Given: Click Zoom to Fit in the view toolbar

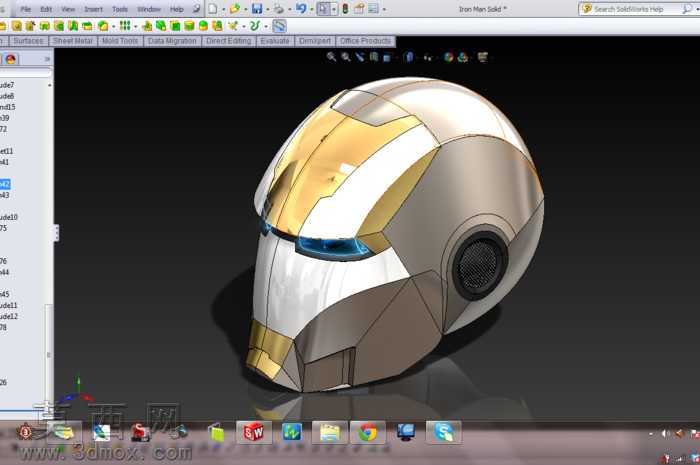Looking at the screenshot, I should (x=331, y=57).
